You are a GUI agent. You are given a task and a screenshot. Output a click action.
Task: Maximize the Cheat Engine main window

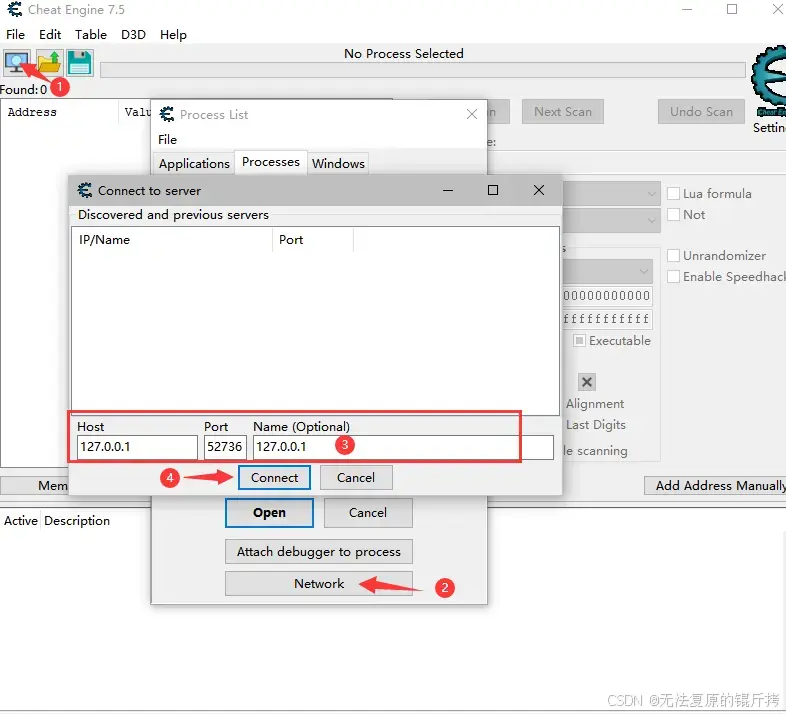(x=732, y=9)
